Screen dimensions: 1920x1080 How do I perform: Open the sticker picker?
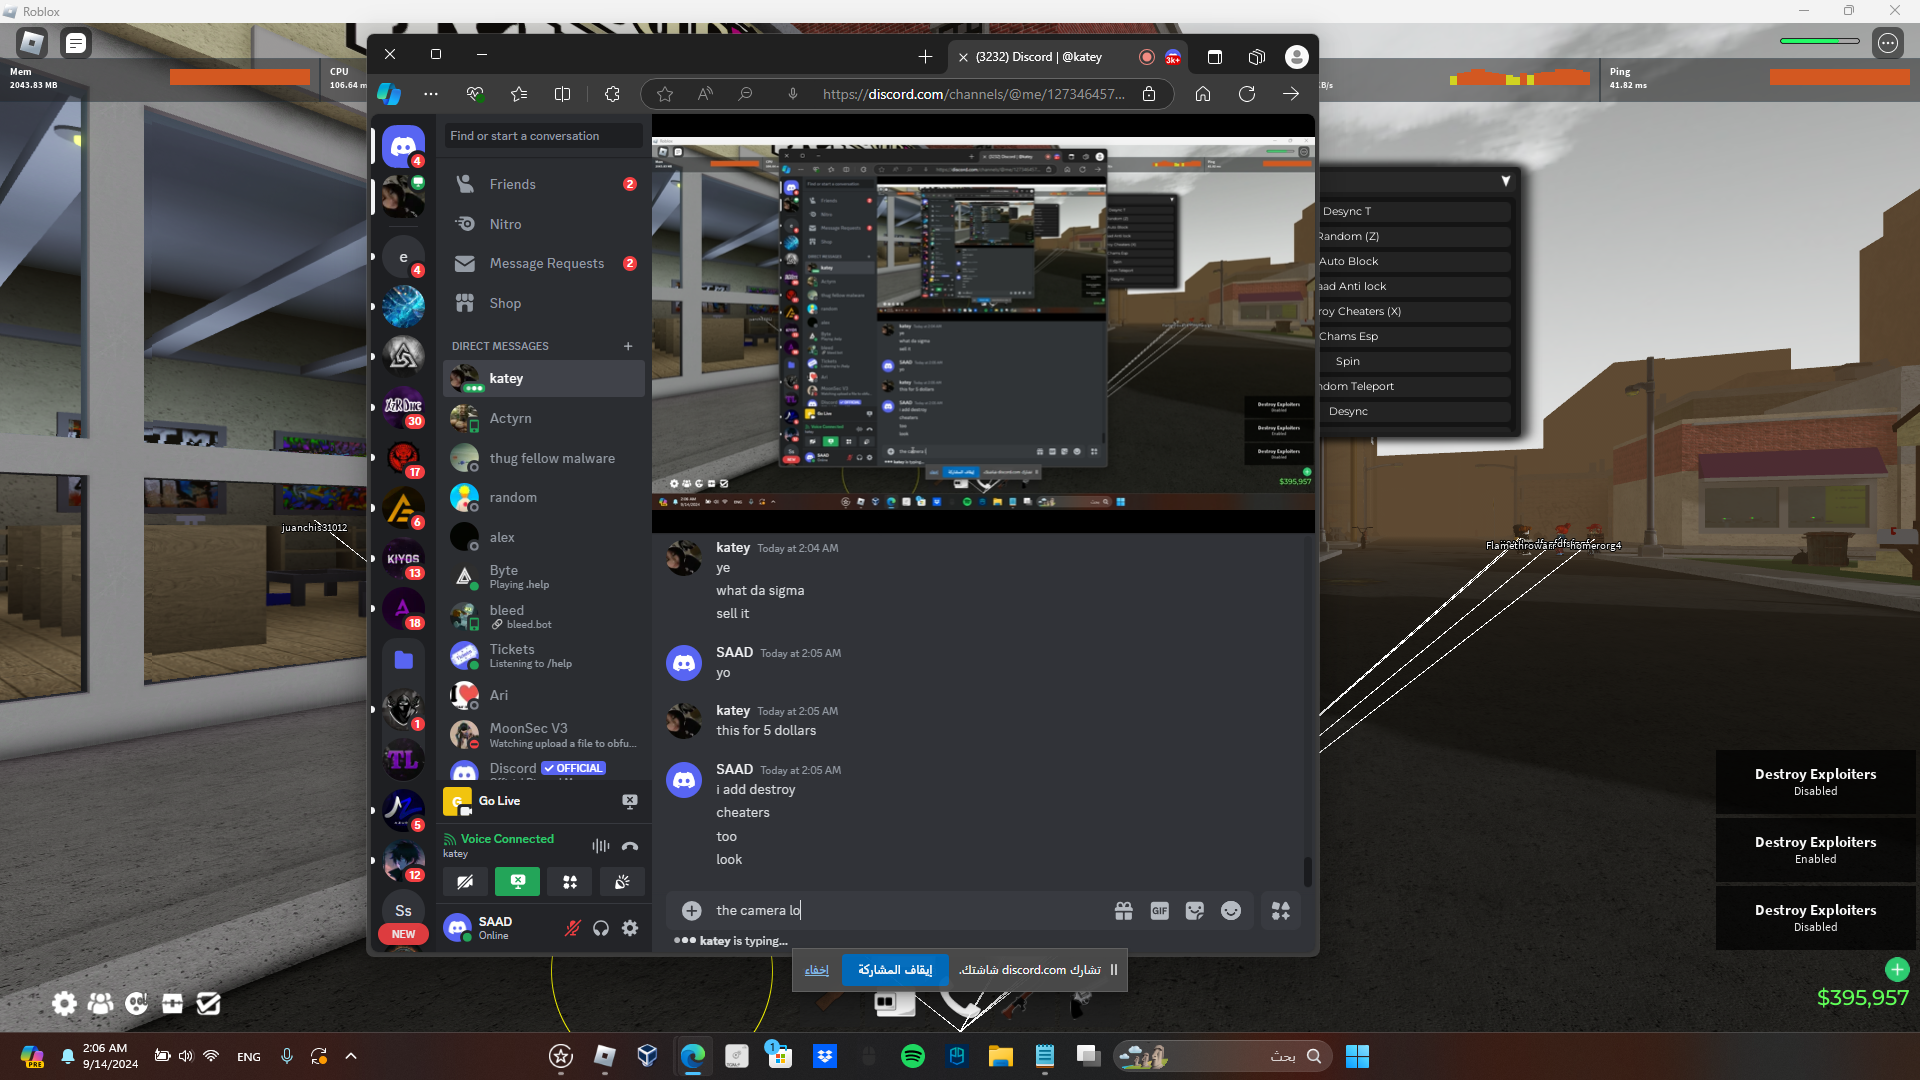tap(1195, 910)
